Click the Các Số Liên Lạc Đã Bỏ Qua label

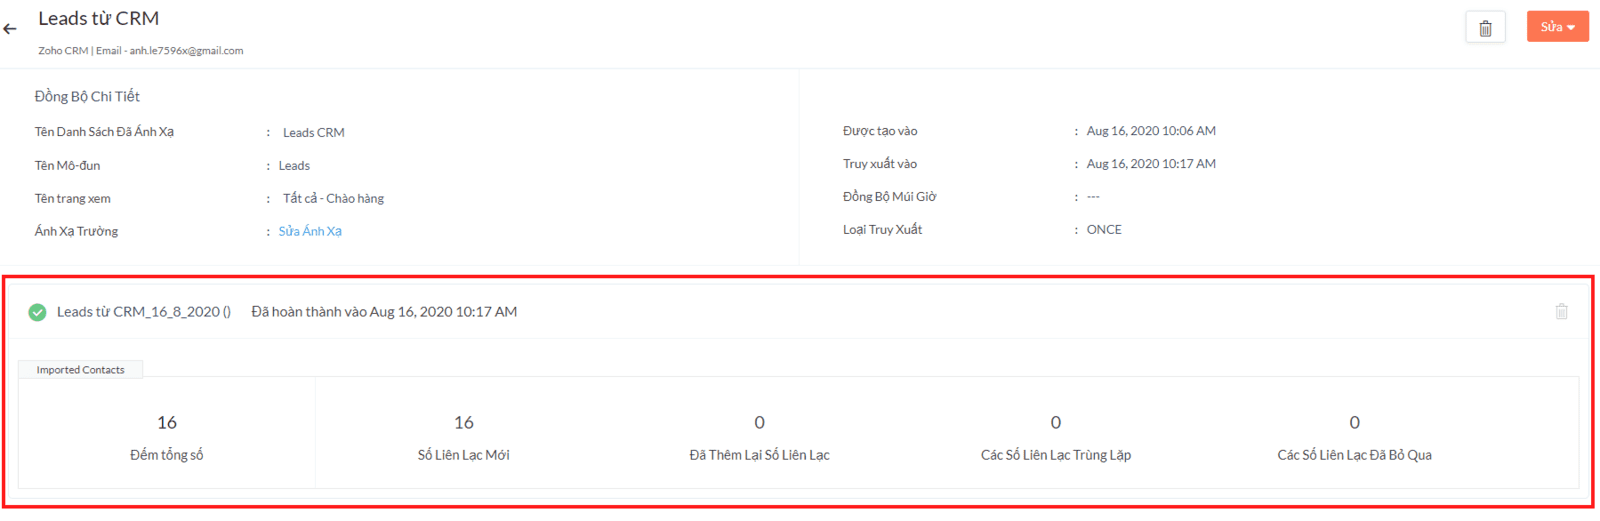tap(1354, 455)
